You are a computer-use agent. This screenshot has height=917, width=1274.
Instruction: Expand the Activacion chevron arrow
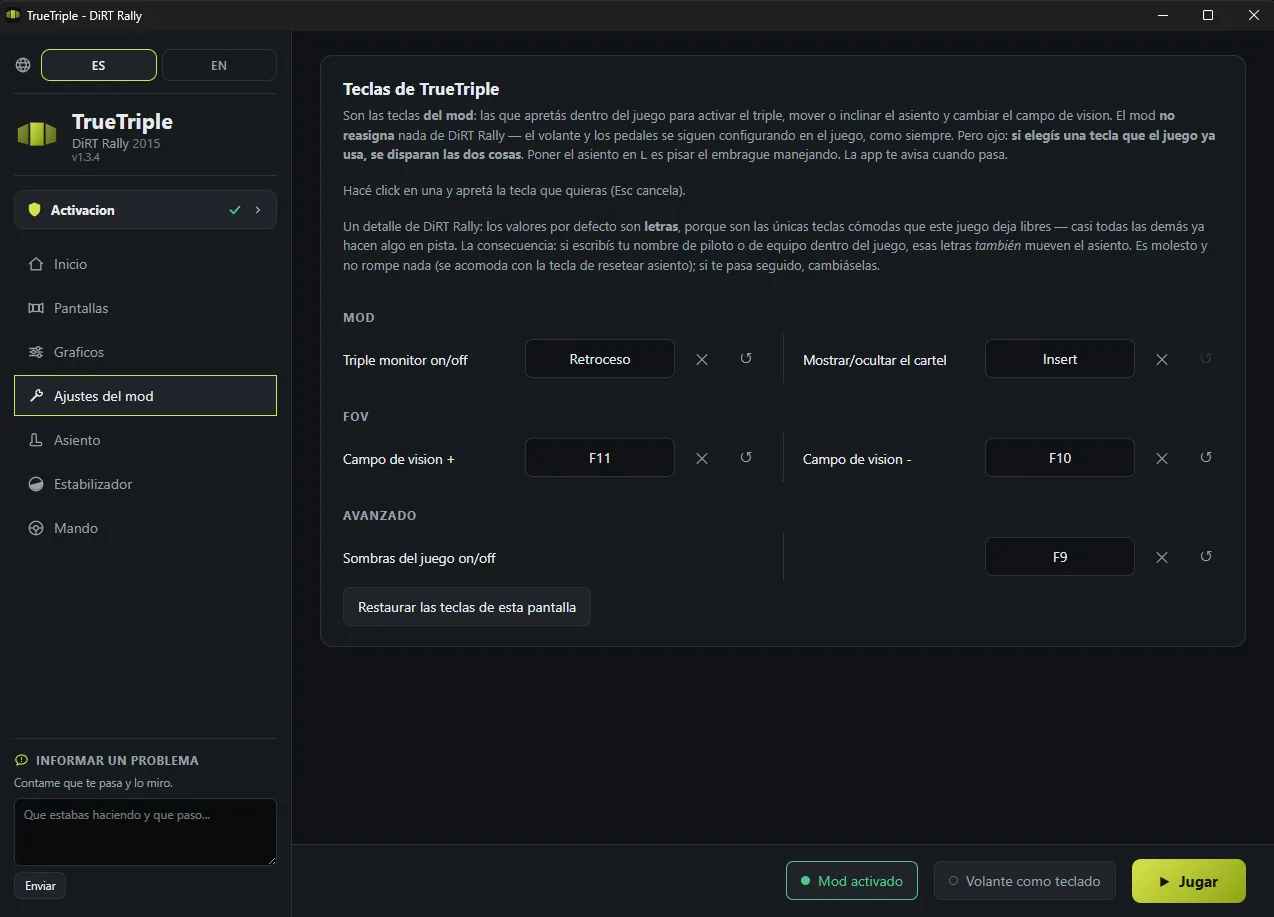click(258, 210)
